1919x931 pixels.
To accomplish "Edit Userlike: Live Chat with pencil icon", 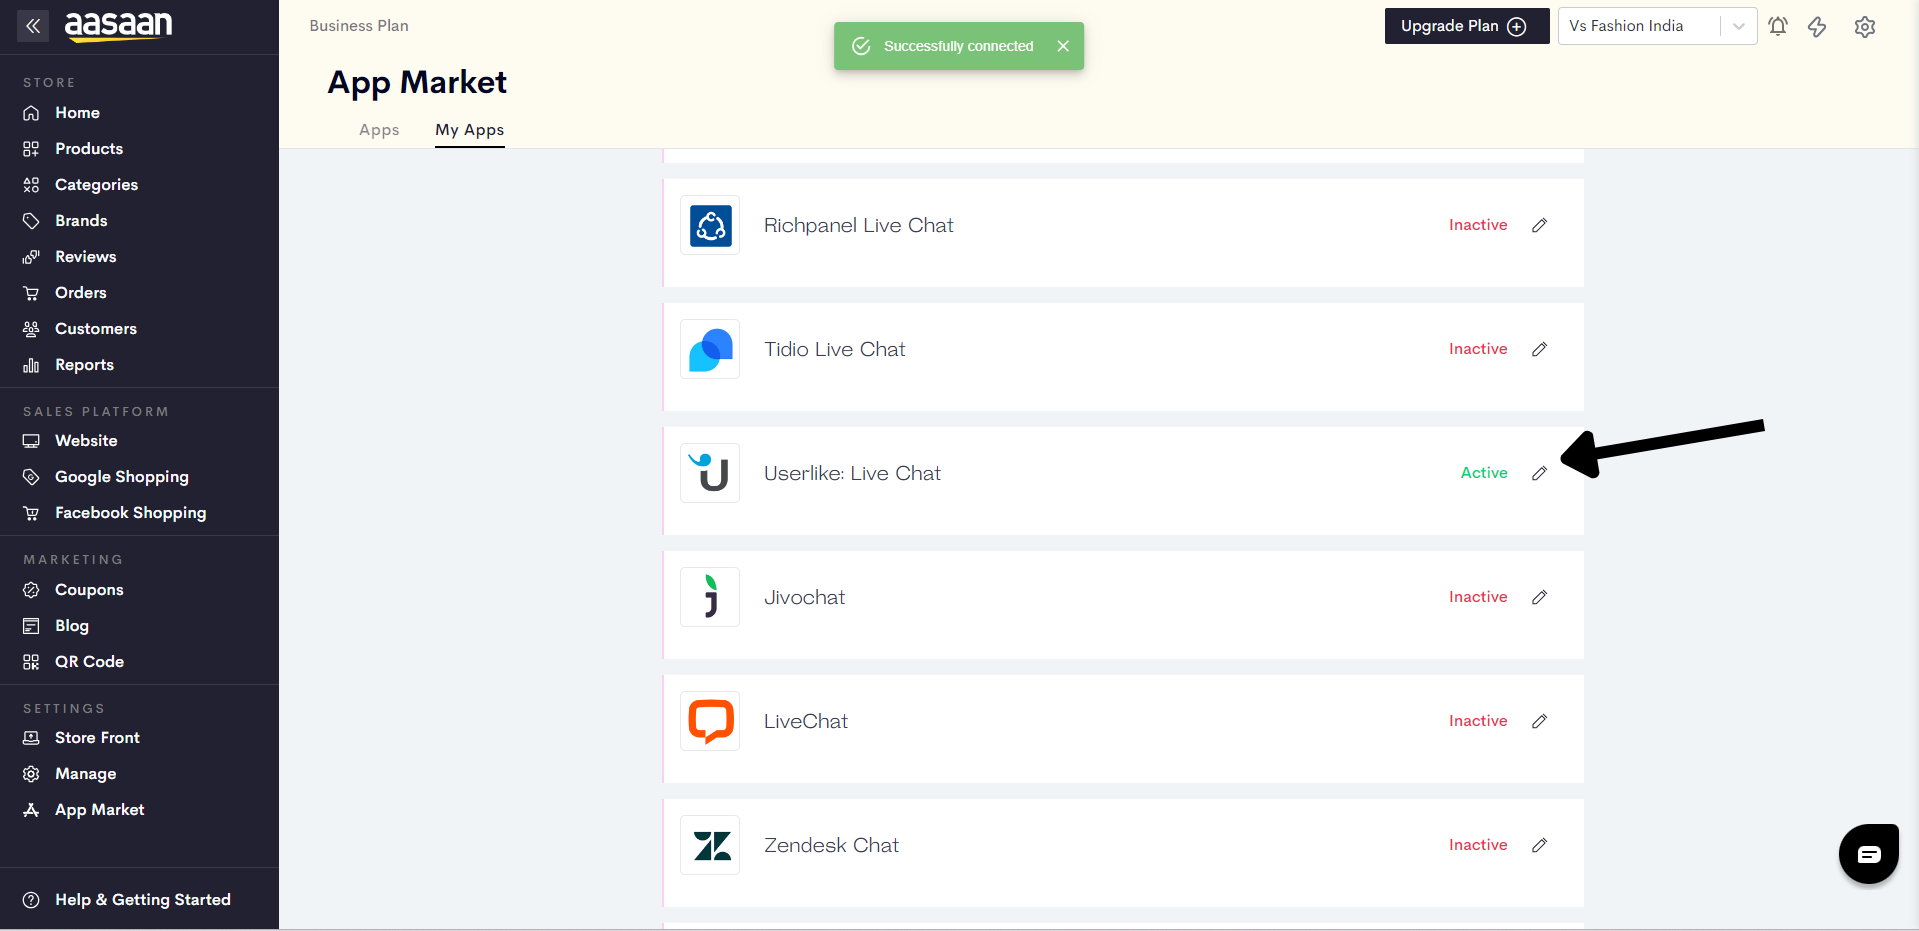I will (x=1540, y=473).
